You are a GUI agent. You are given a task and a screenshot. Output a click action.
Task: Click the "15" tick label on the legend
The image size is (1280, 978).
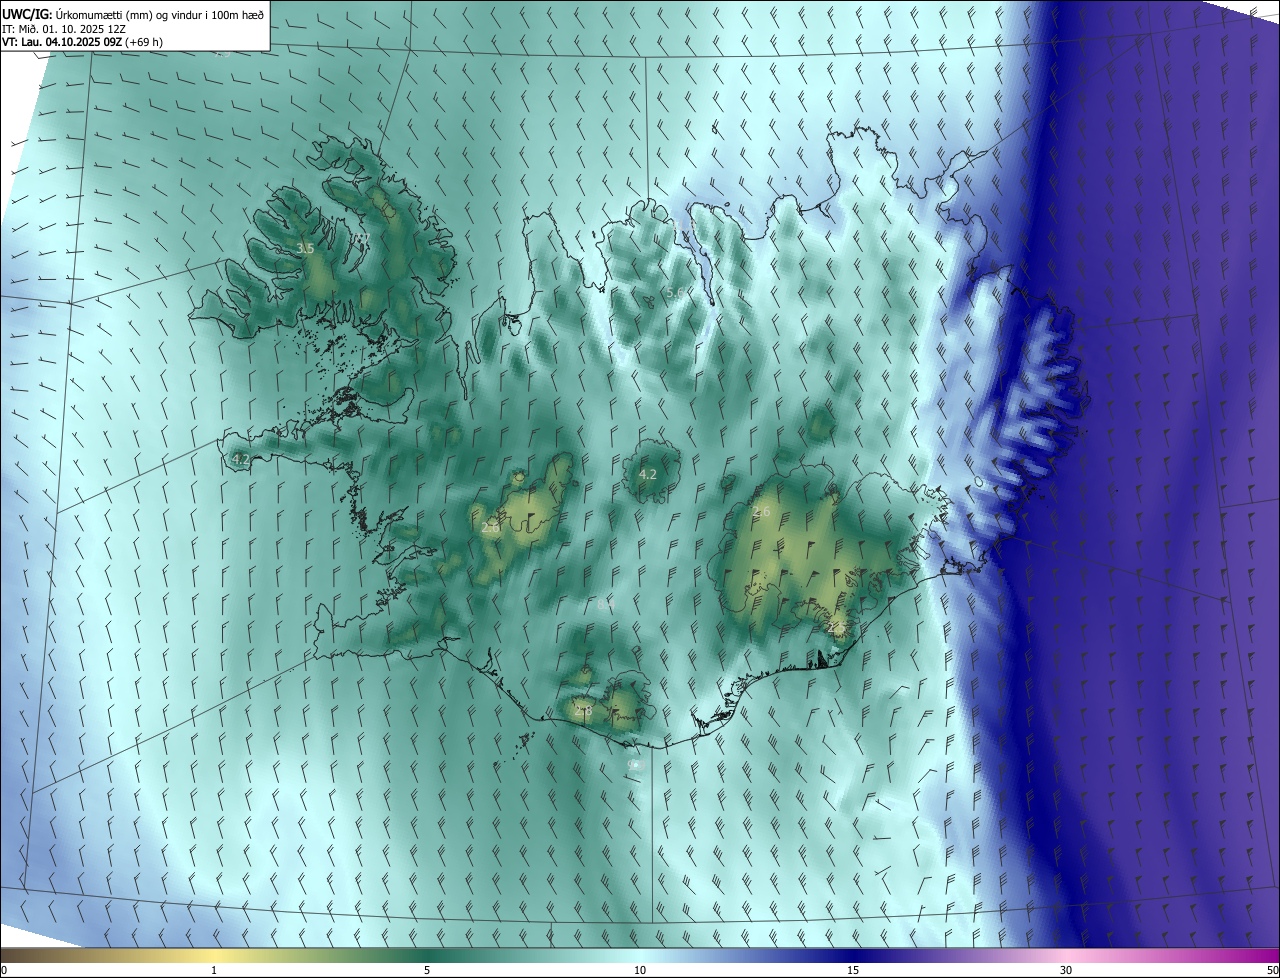pyautogui.click(x=853, y=970)
